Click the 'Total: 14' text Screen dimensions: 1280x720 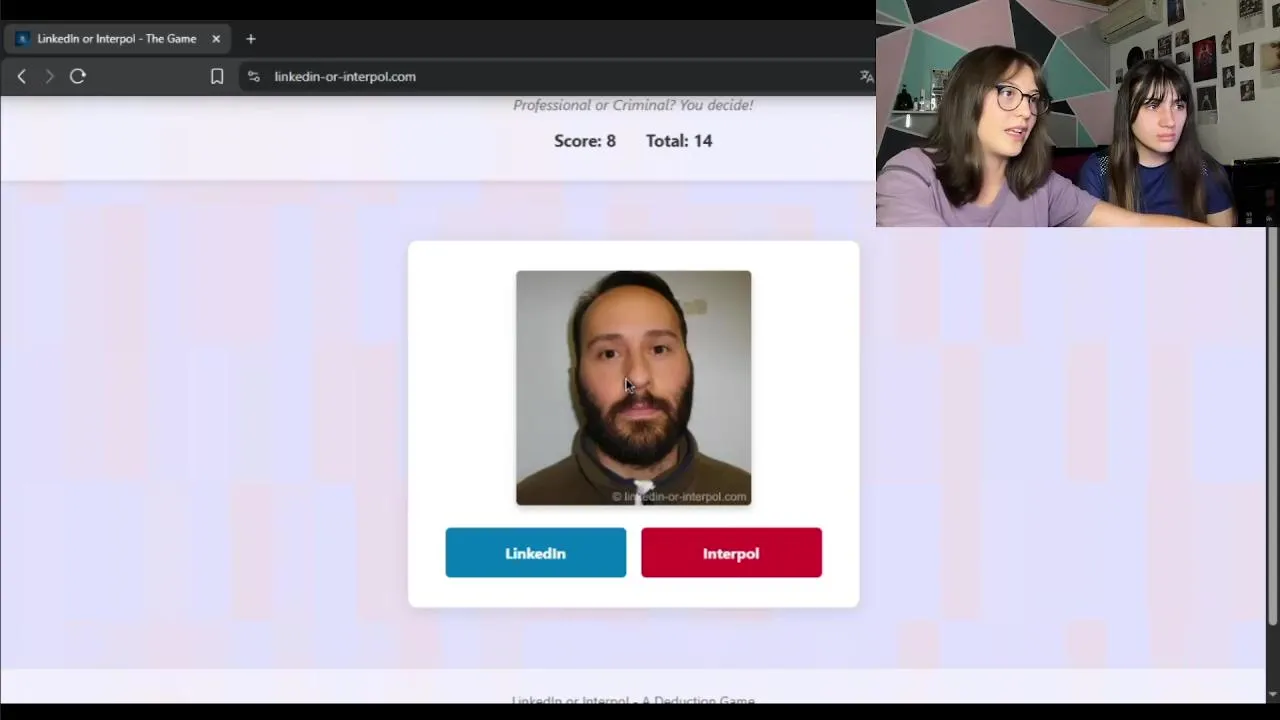[x=679, y=141]
